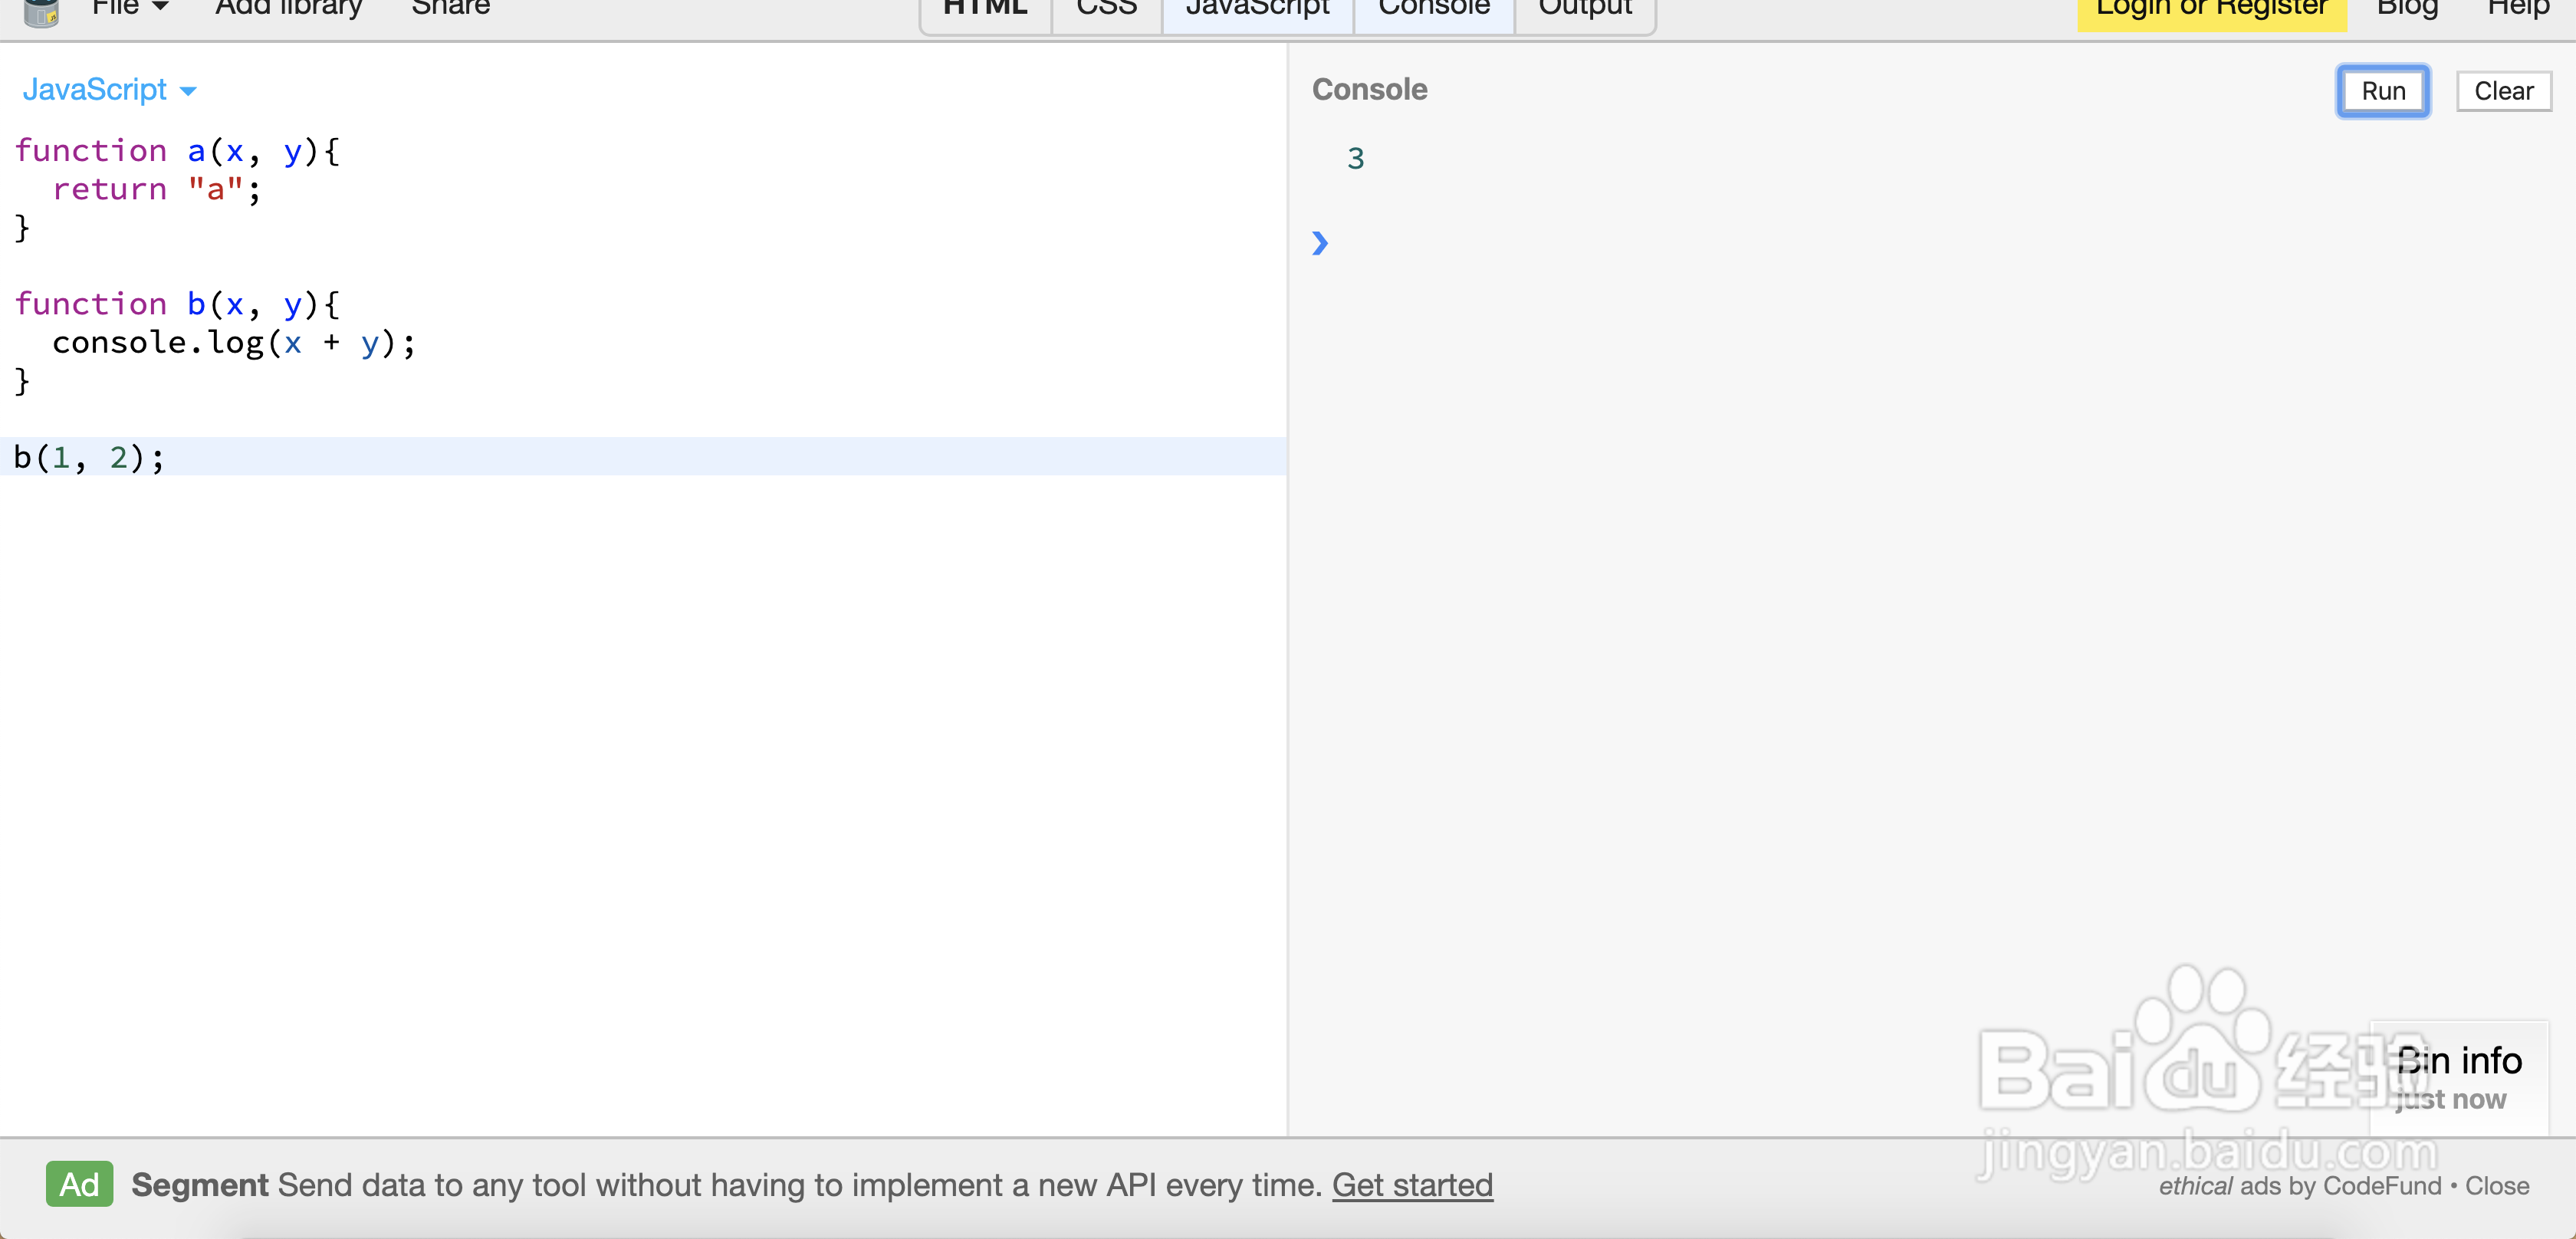2576x1239 pixels.
Task: Open the Blog link
Action: tap(2407, 8)
